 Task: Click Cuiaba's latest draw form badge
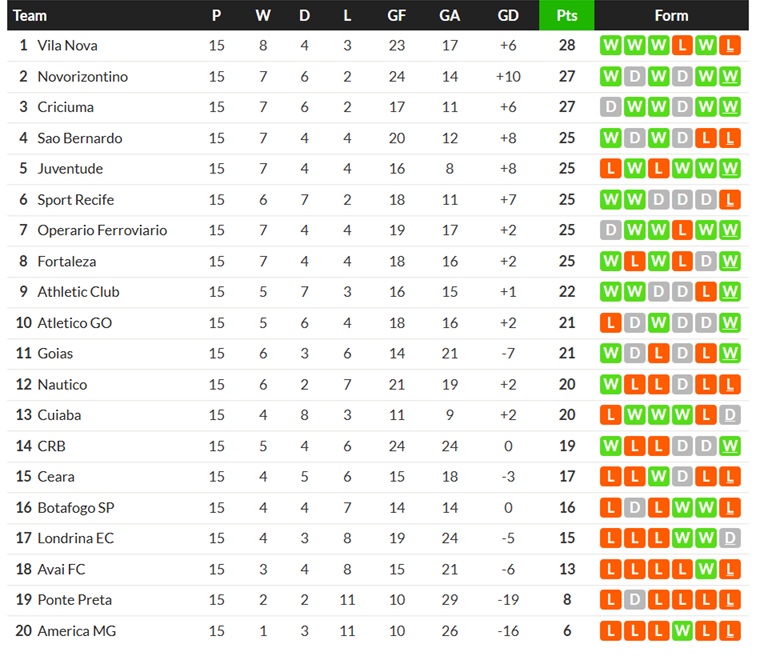click(x=729, y=415)
